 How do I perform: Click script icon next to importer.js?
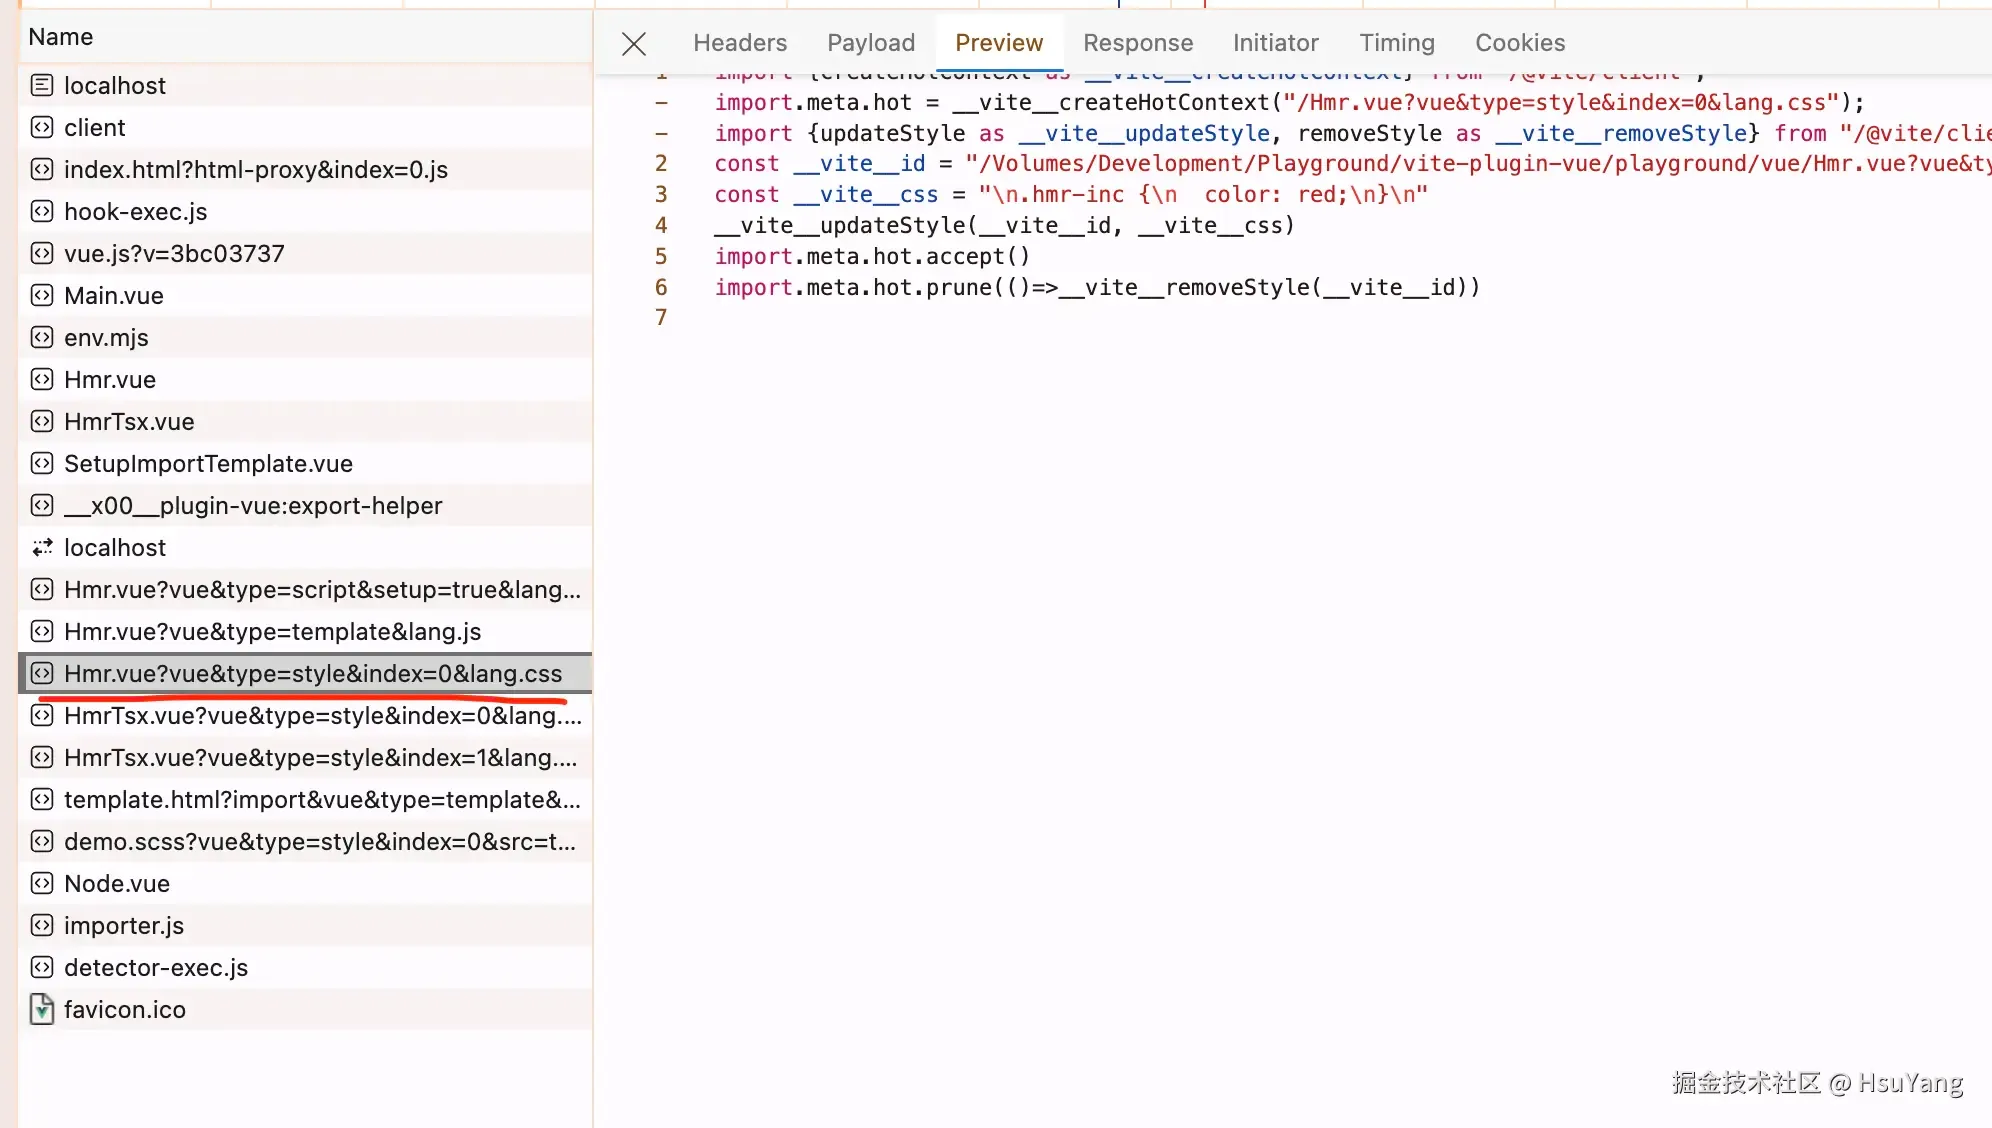point(42,925)
